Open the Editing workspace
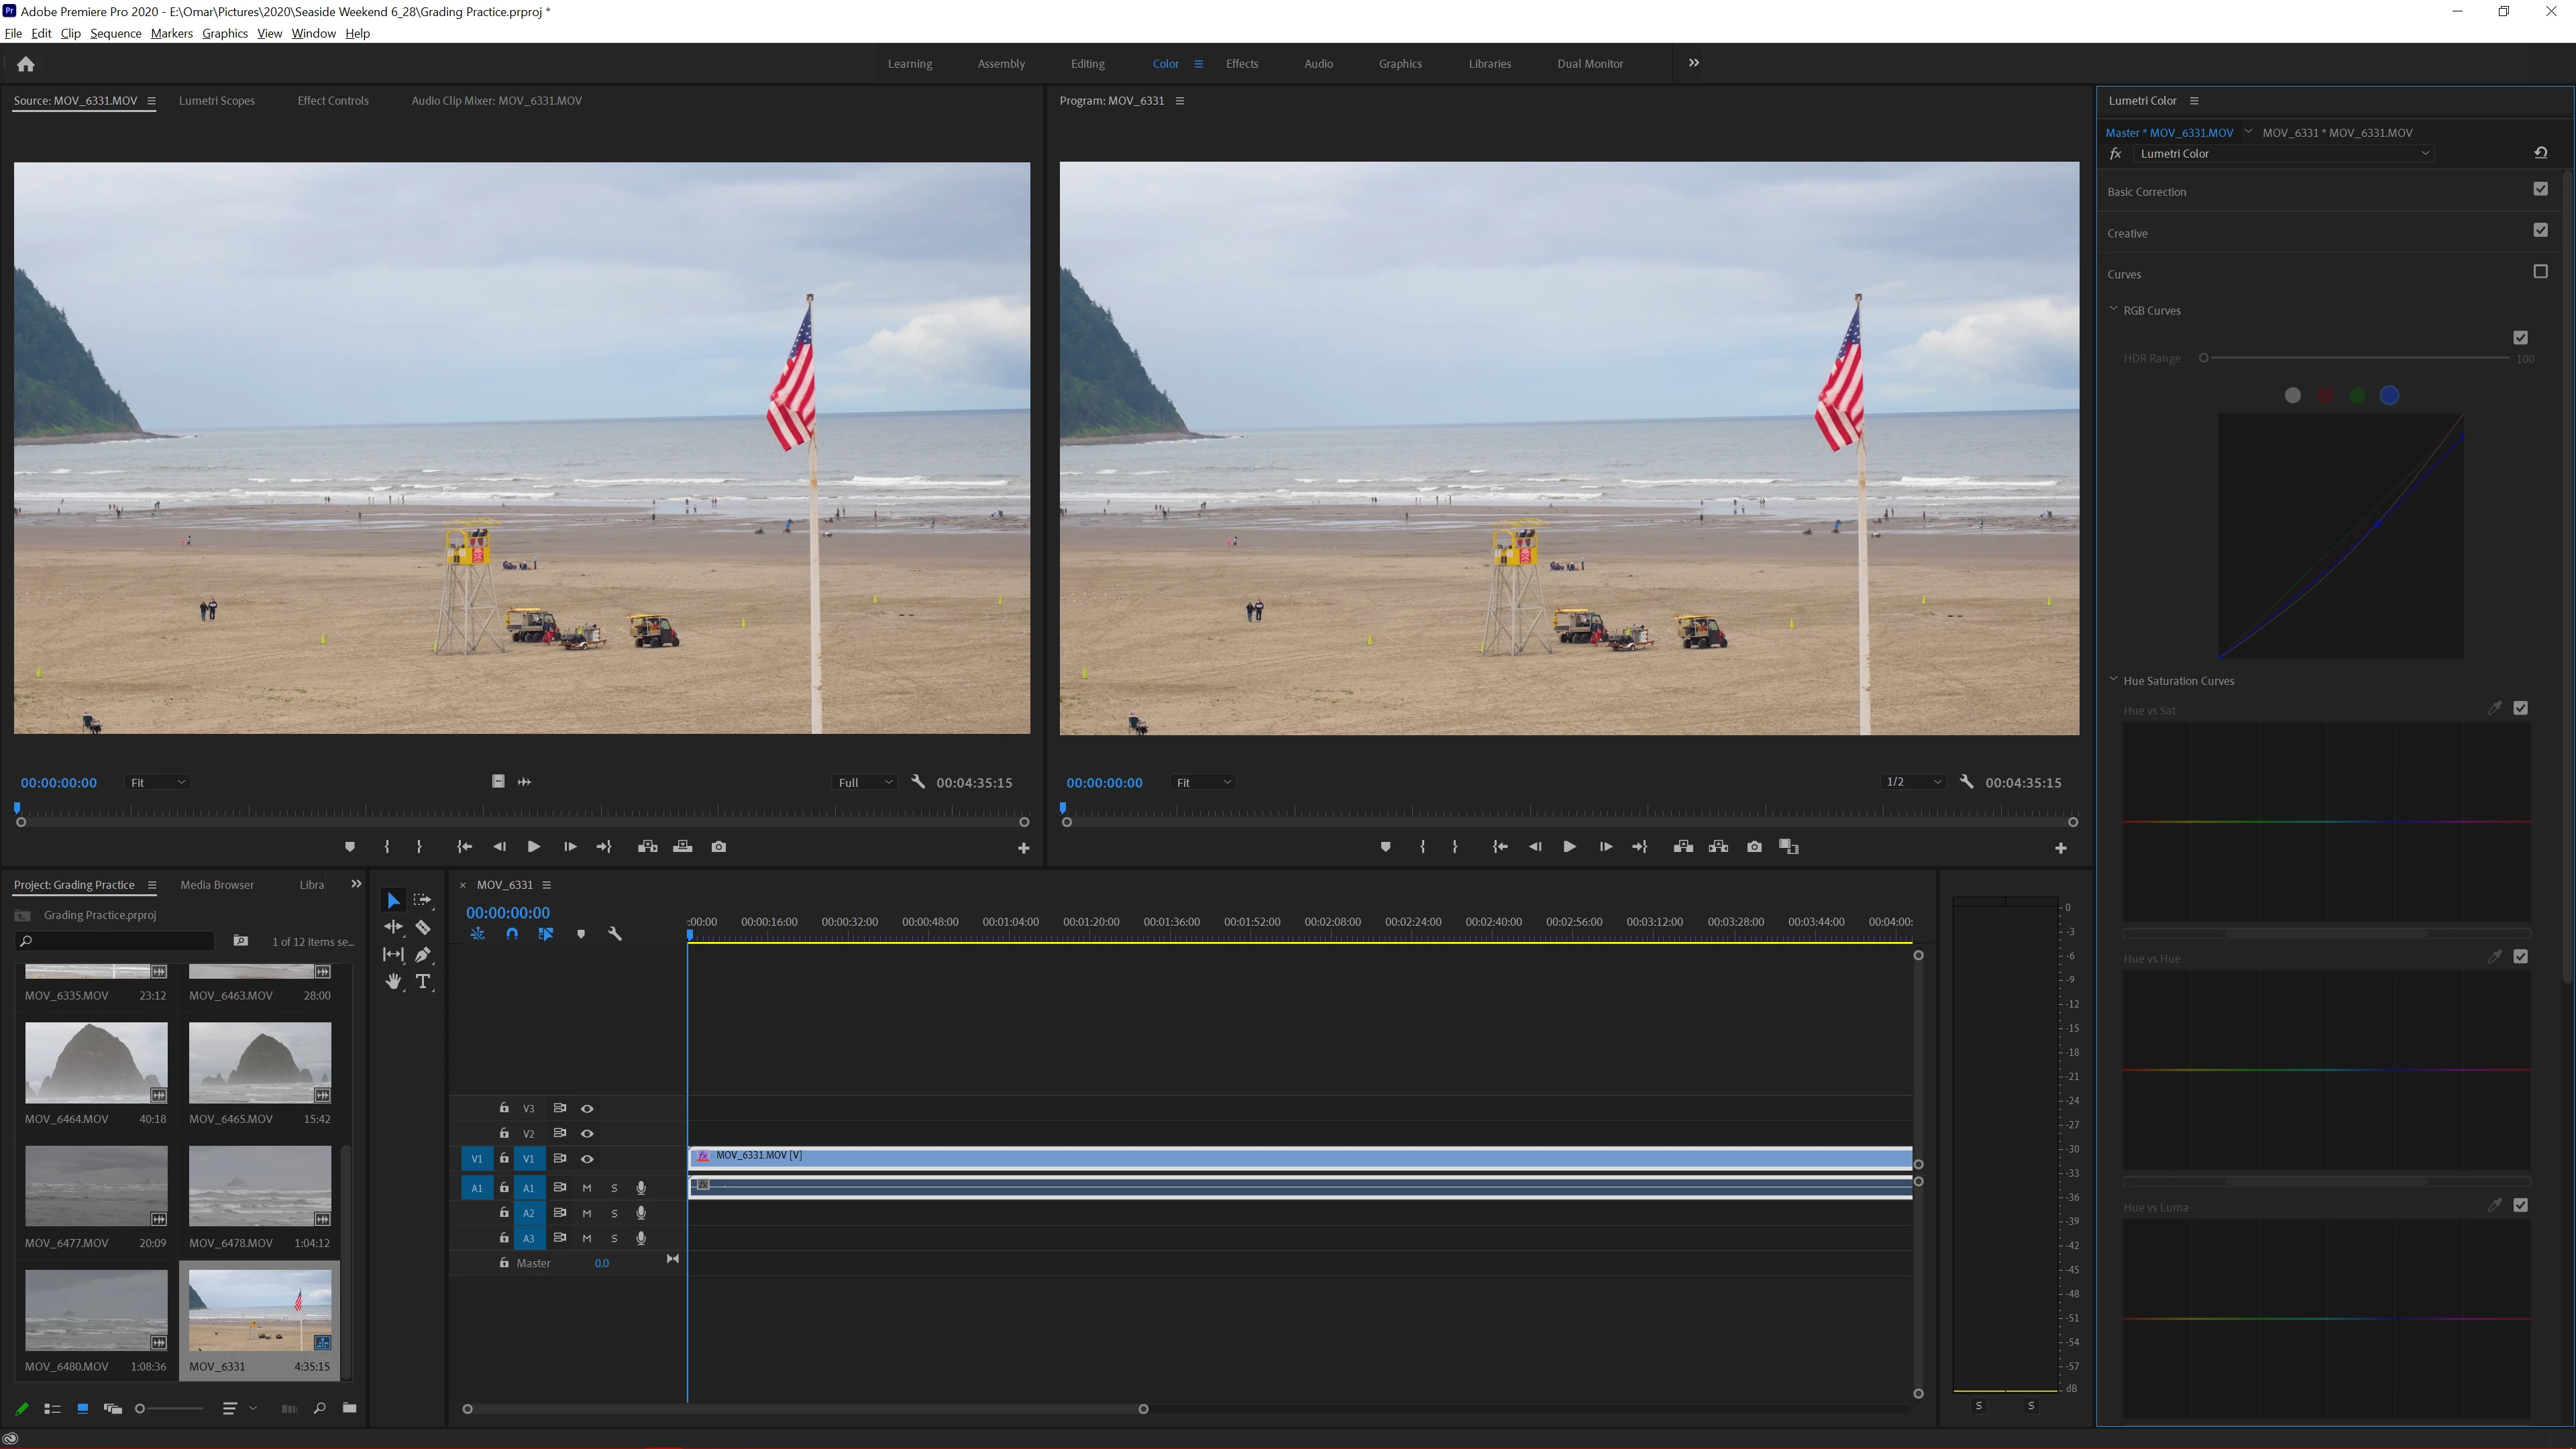This screenshot has height=1449, width=2576. (1087, 63)
